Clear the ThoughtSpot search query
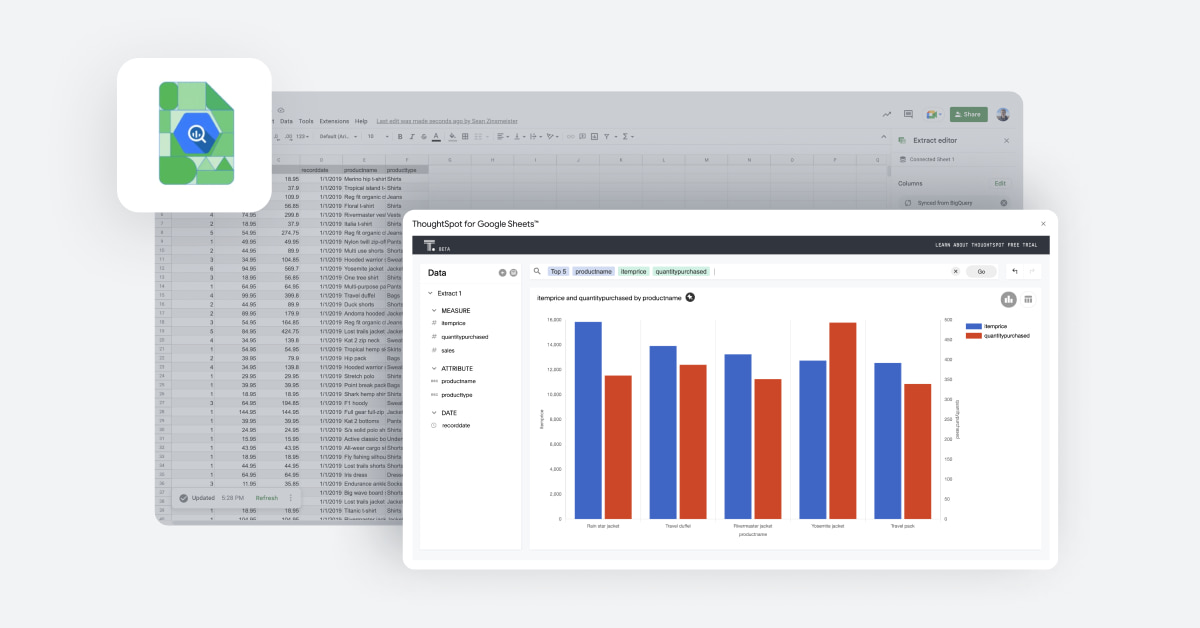1200x628 pixels. point(955,271)
